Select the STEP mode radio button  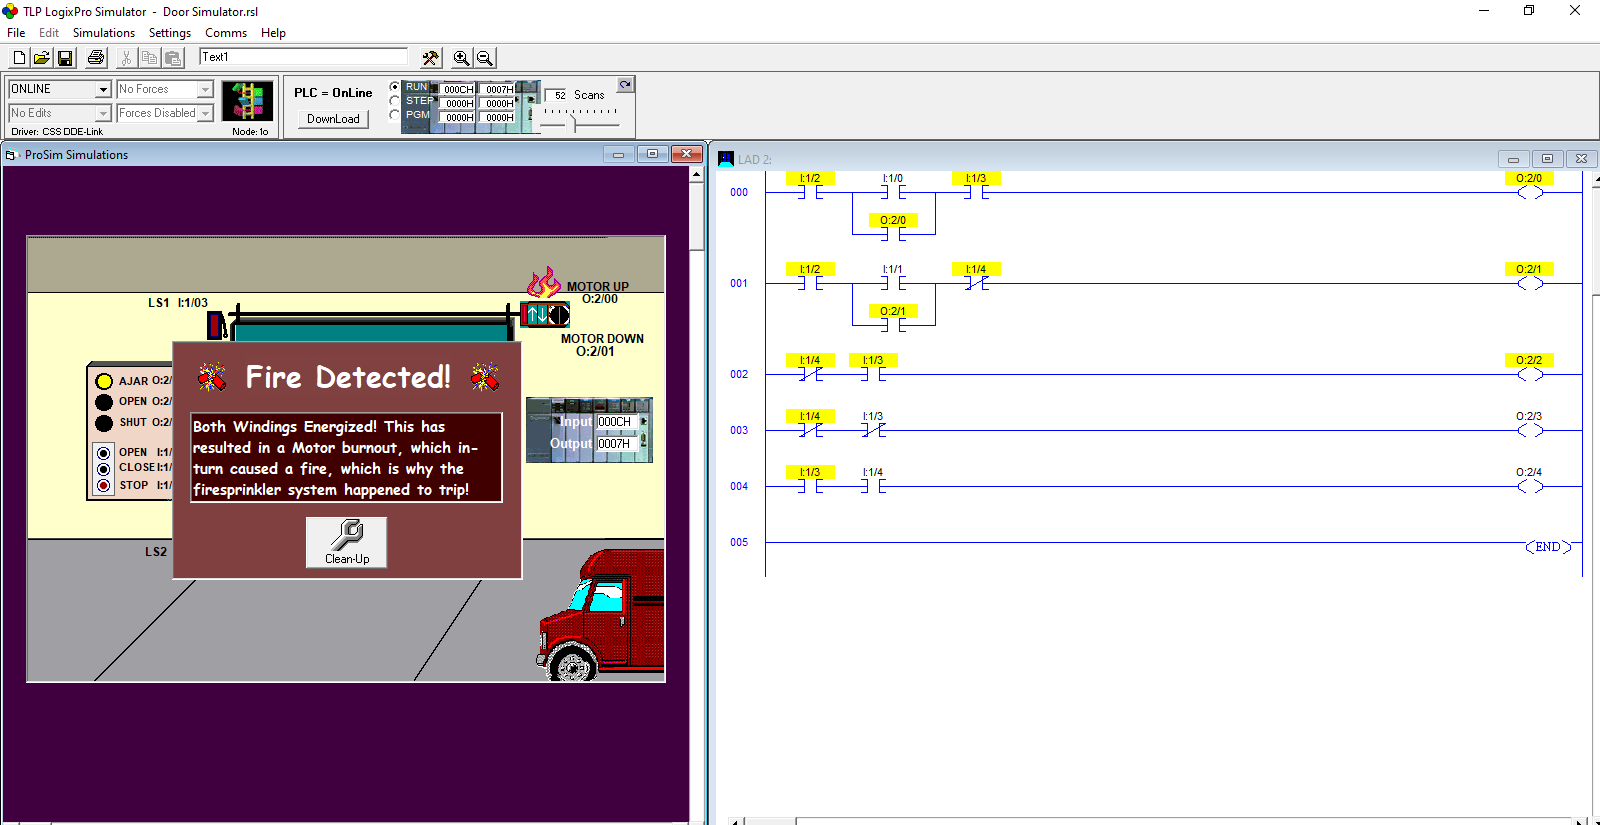pos(395,101)
